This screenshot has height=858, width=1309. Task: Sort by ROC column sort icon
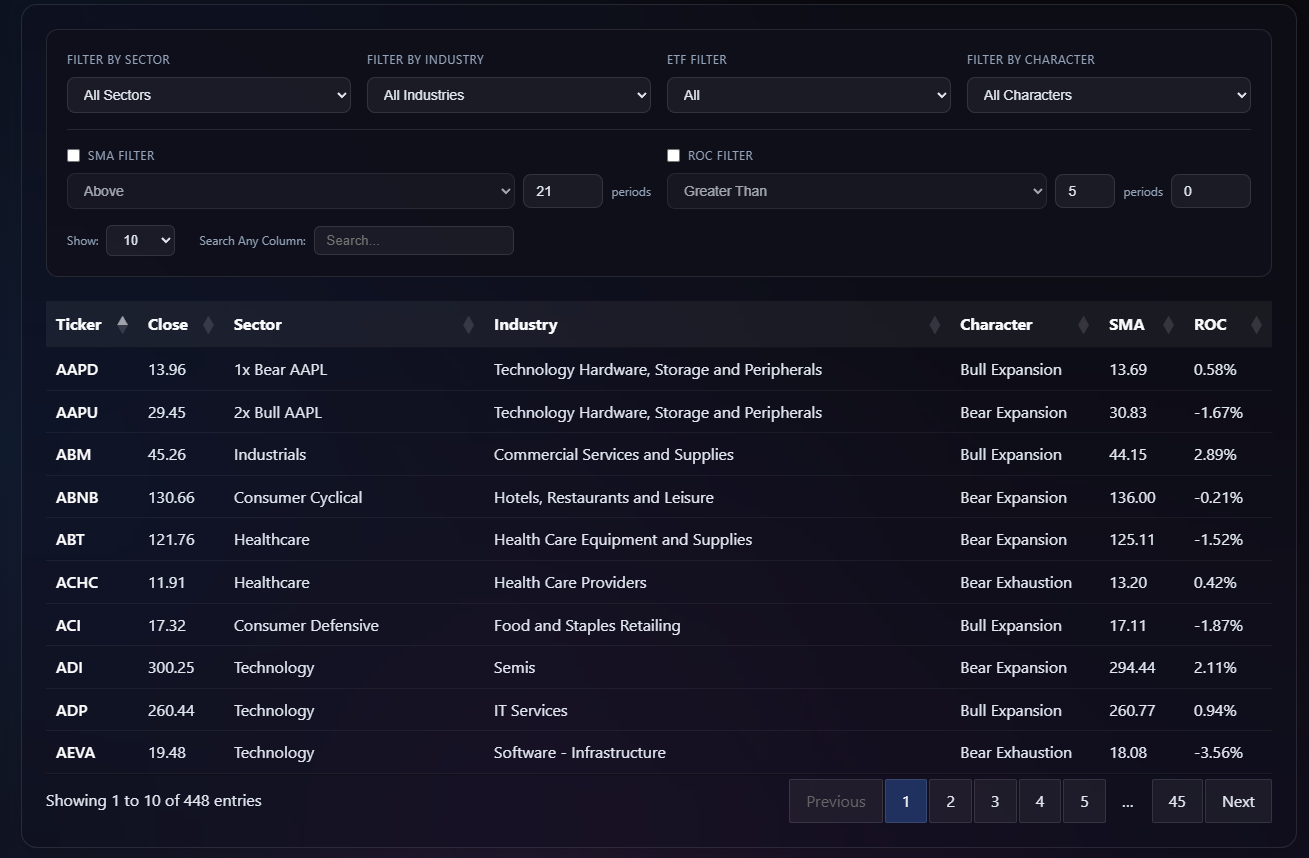[x=1256, y=325]
